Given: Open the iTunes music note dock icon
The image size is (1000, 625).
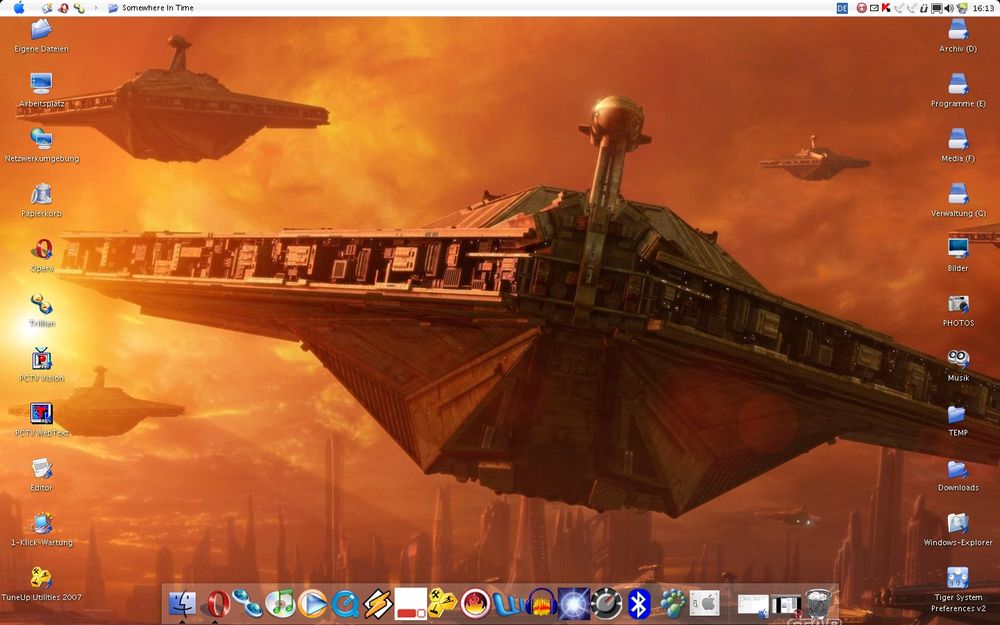Looking at the screenshot, I should (x=280, y=603).
